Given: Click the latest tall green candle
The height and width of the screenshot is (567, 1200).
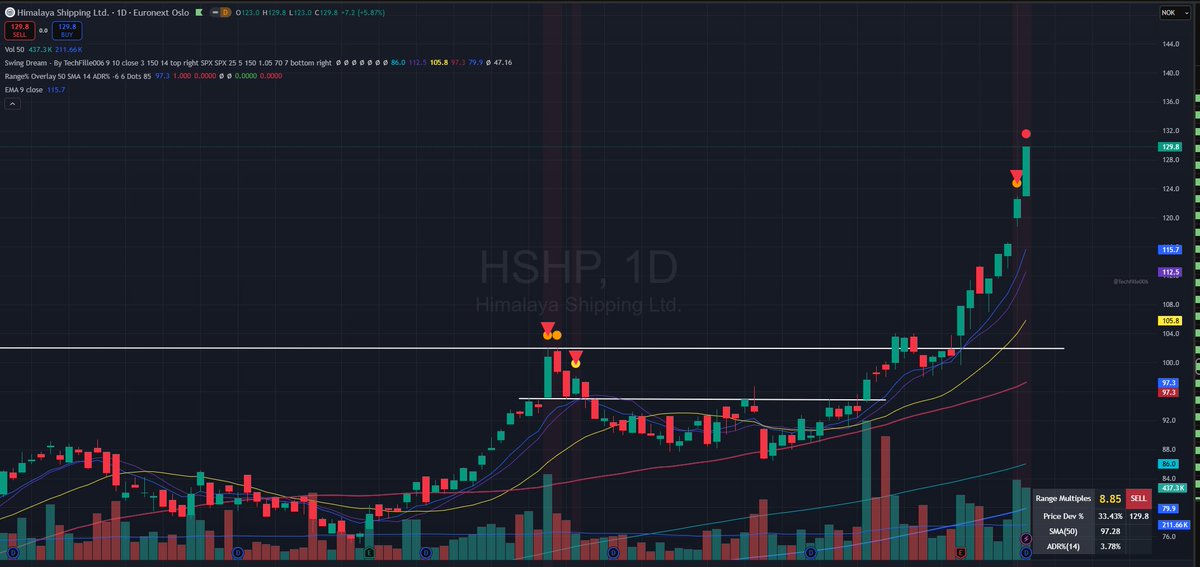Looking at the screenshot, I should coord(1026,171).
